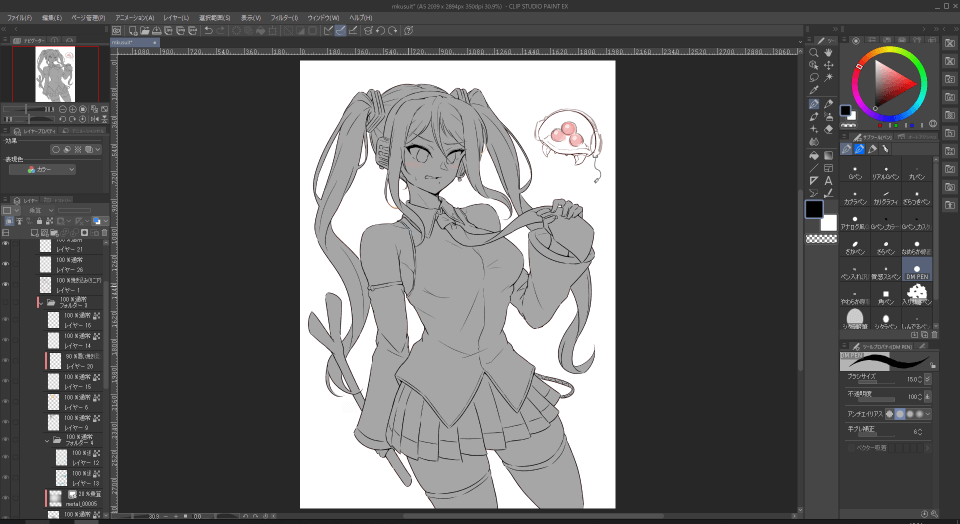
Task: Select the Eraser tool
Action: point(828,129)
